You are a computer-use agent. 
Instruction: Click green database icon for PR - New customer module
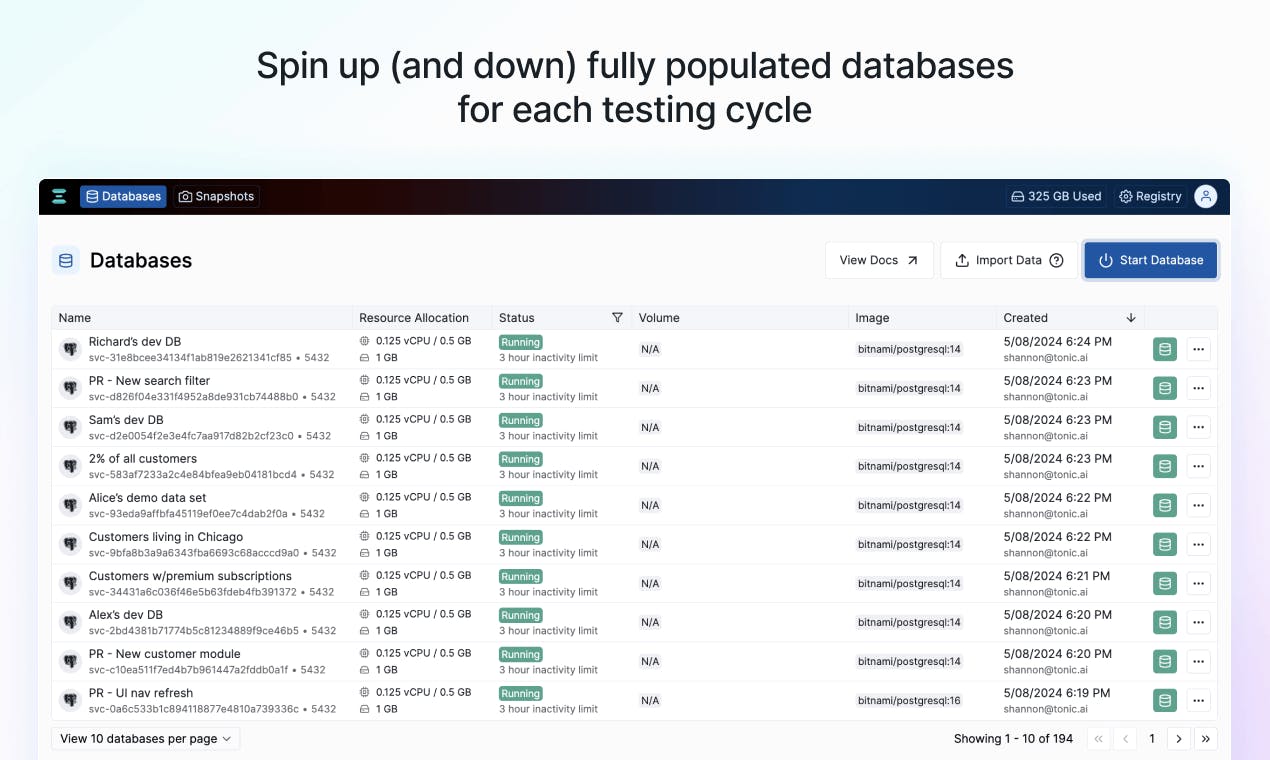point(1165,661)
